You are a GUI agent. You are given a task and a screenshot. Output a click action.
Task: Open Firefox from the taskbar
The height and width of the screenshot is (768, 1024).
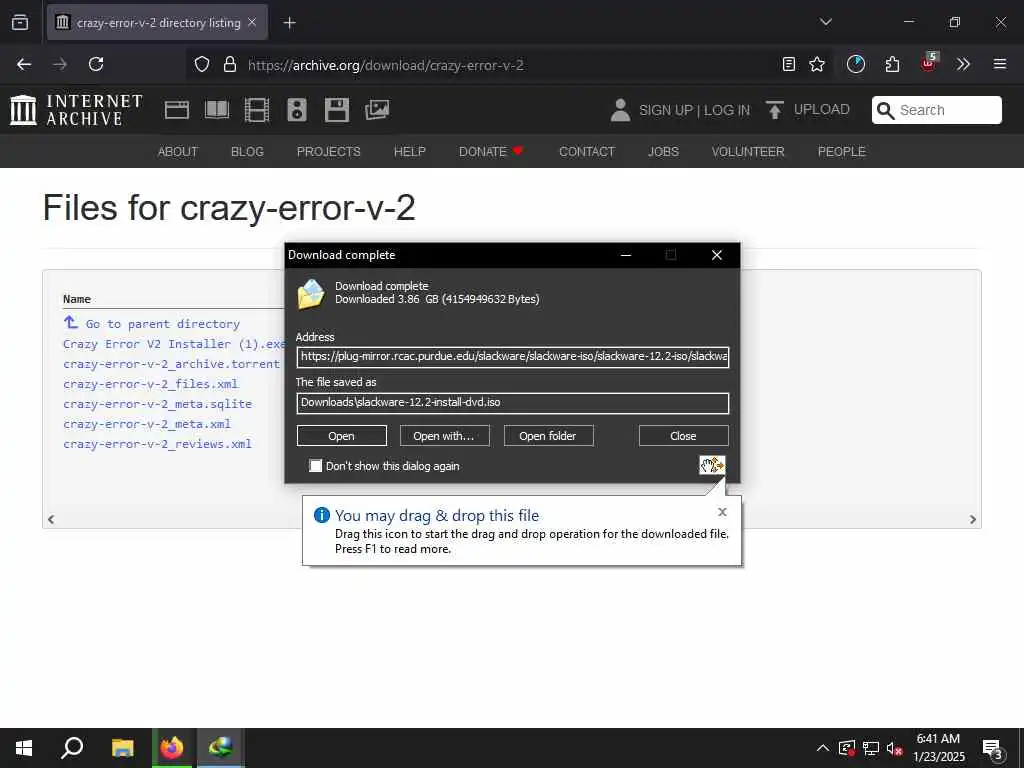[x=172, y=748]
